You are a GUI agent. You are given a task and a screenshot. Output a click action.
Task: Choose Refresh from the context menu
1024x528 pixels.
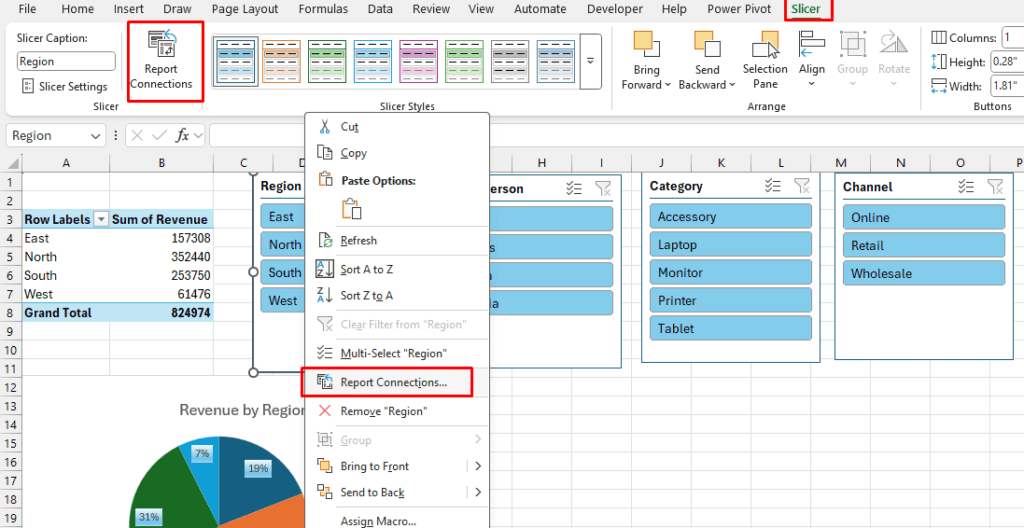pyautogui.click(x=397, y=240)
